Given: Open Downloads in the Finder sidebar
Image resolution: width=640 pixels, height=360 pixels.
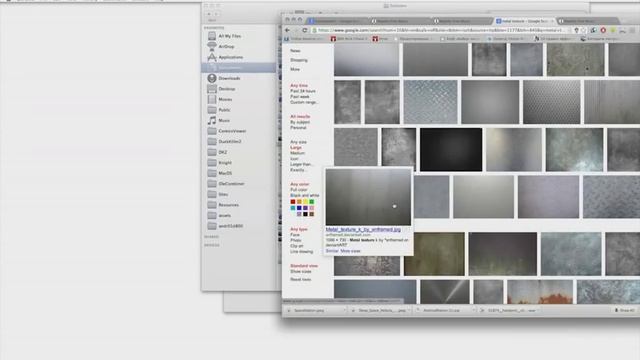Looking at the screenshot, I should 229,78.
